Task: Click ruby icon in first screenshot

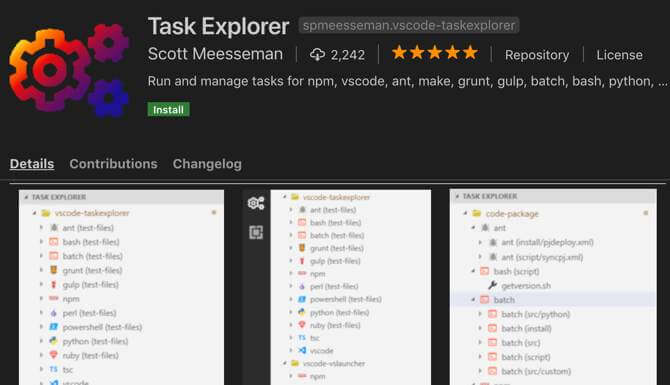Action: [53, 355]
